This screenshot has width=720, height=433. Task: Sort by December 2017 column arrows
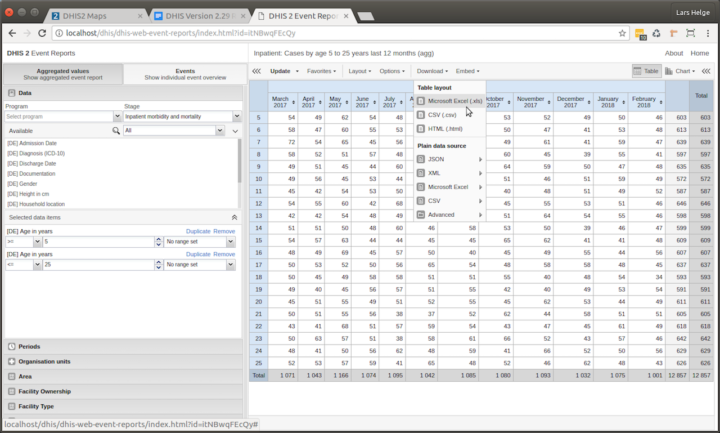point(589,102)
